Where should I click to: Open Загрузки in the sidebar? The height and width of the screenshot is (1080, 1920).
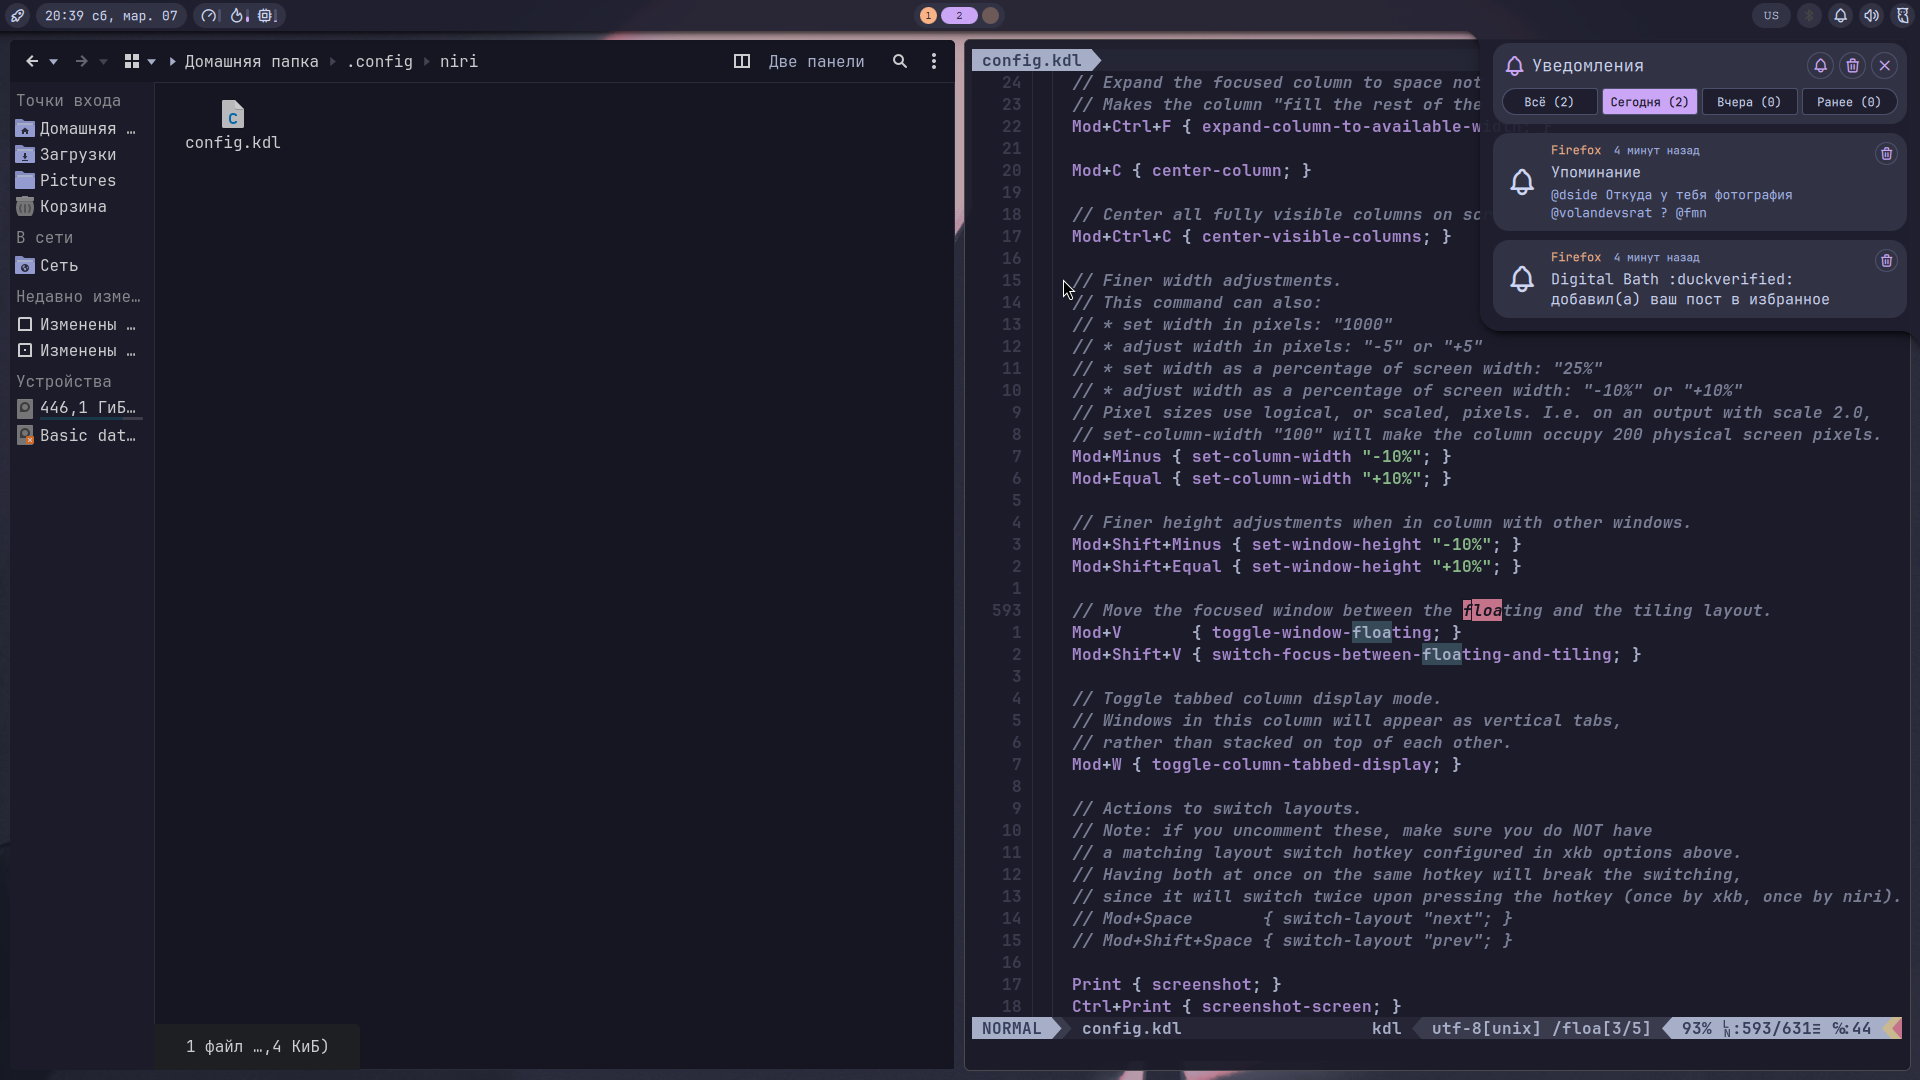tap(78, 154)
